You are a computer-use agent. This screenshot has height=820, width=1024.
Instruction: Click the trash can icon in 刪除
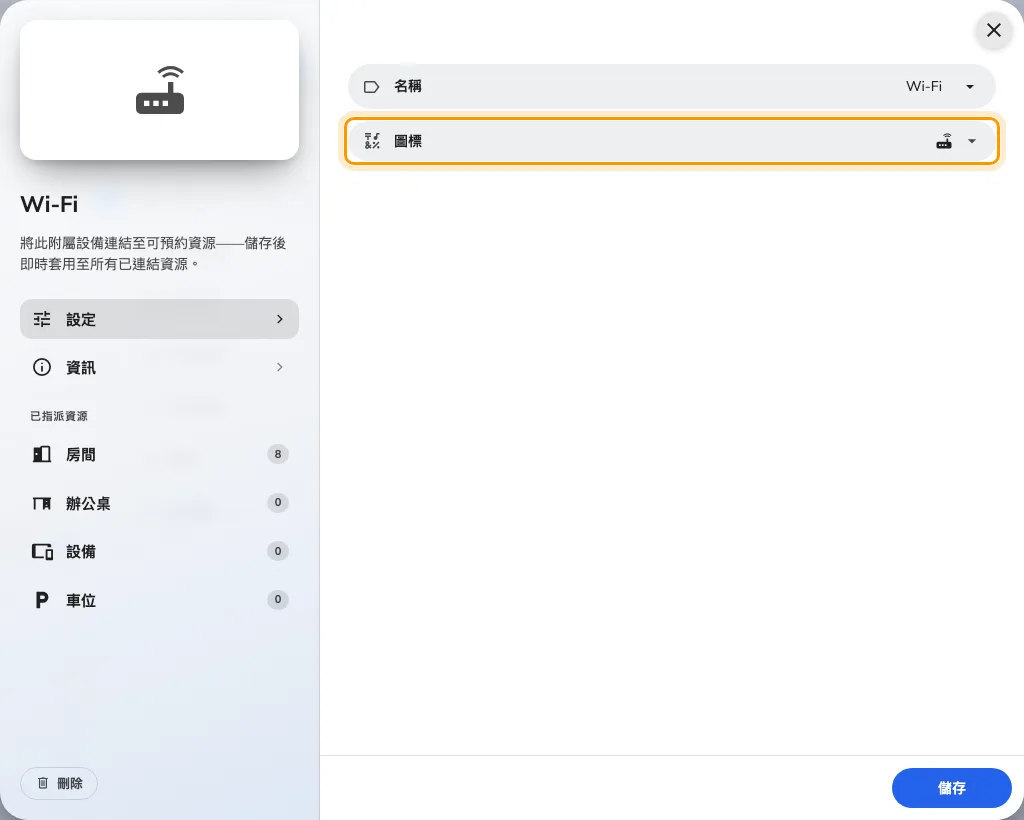tap(43, 783)
